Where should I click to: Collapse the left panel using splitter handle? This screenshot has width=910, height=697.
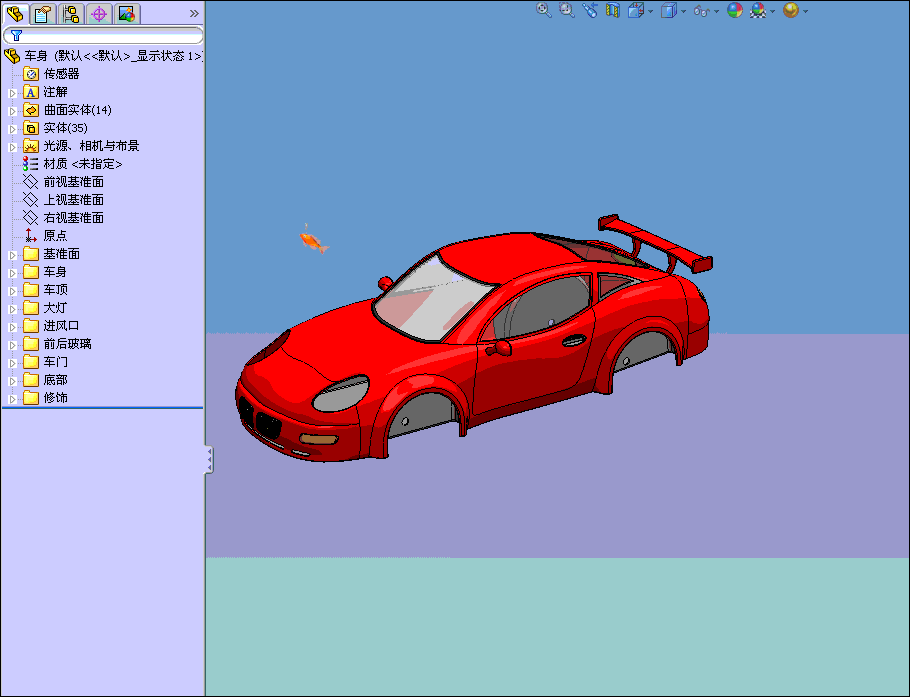pyautogui.click(x=209, y=460)
